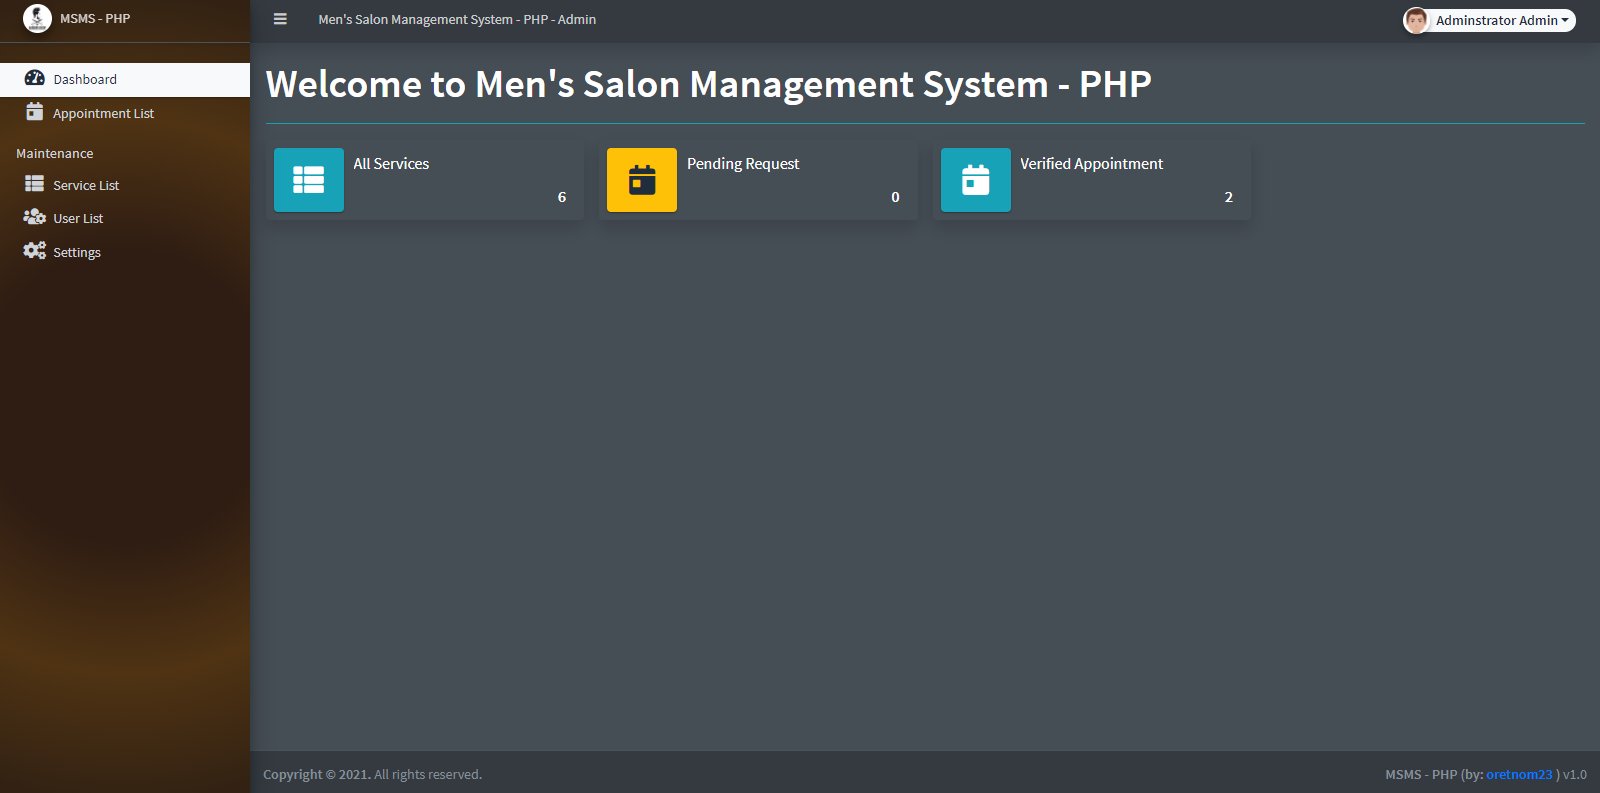Click the Copyright 2021 footer text
This screenshot has height=793, width=1600.
tap(372, 774)
